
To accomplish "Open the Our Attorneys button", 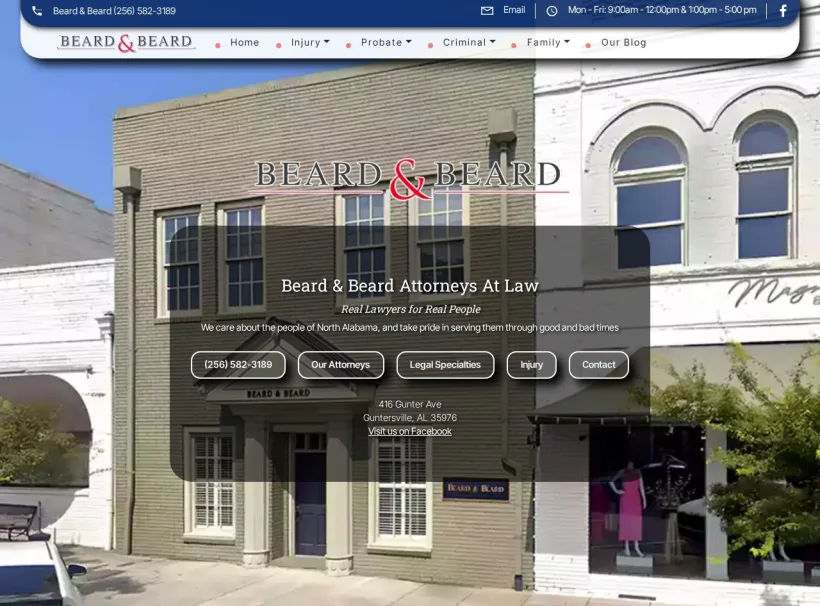I will click(x=340, y=365).
